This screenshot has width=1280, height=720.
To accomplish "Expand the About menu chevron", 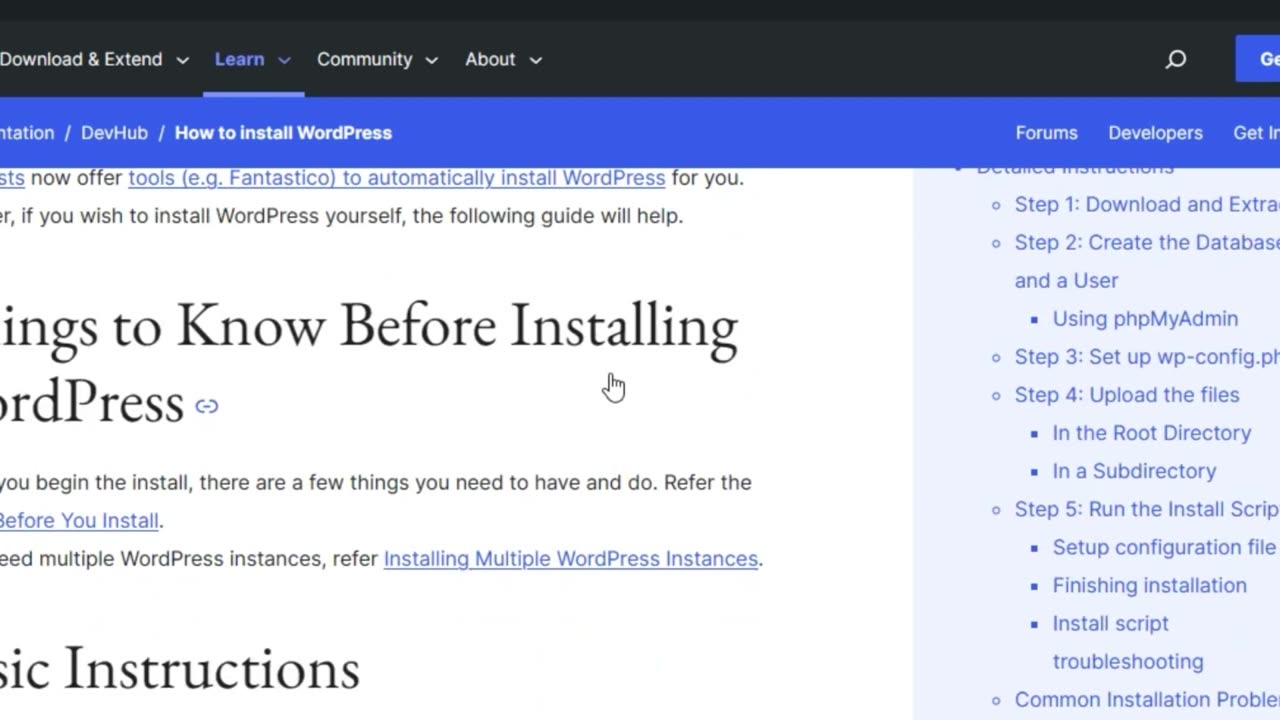I will 536,60.
